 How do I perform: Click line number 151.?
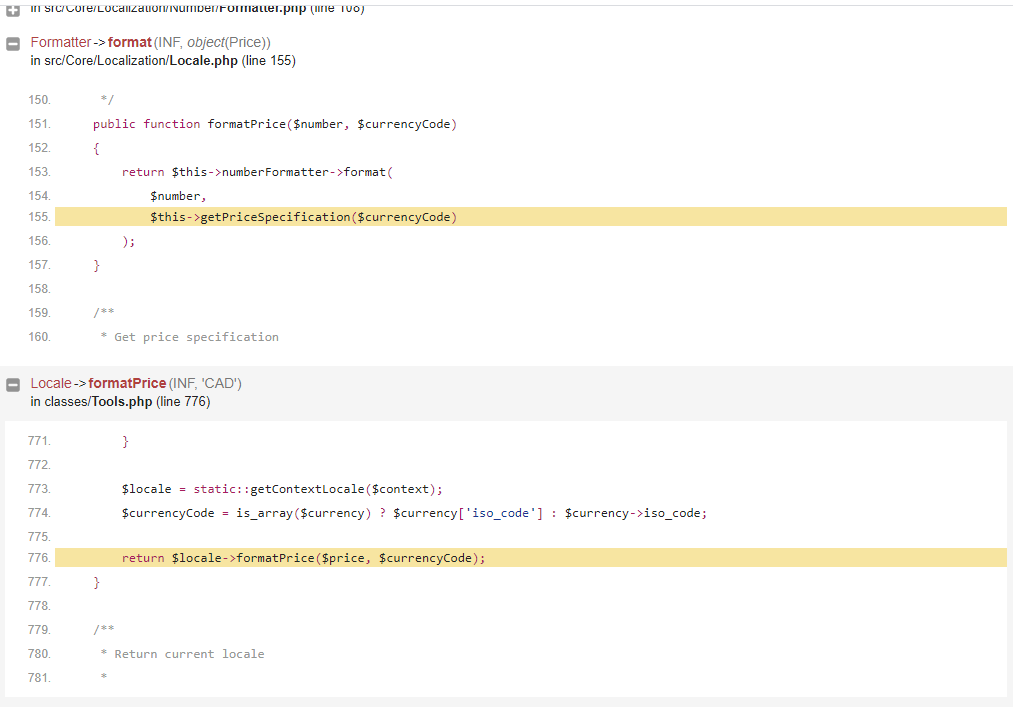tap(39, 124)
